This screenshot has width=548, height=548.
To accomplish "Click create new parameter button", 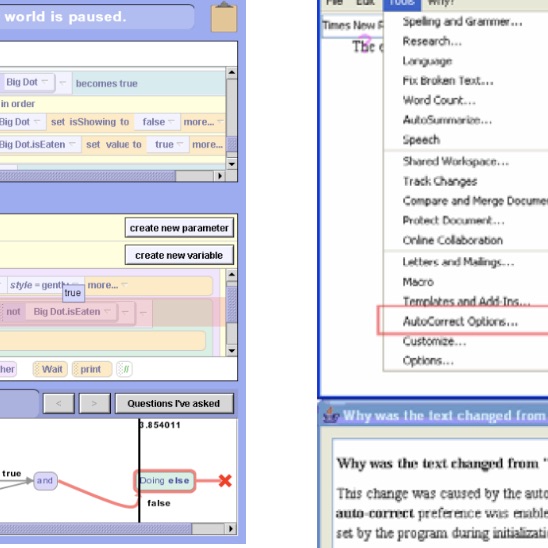I will tap(179, 228).
